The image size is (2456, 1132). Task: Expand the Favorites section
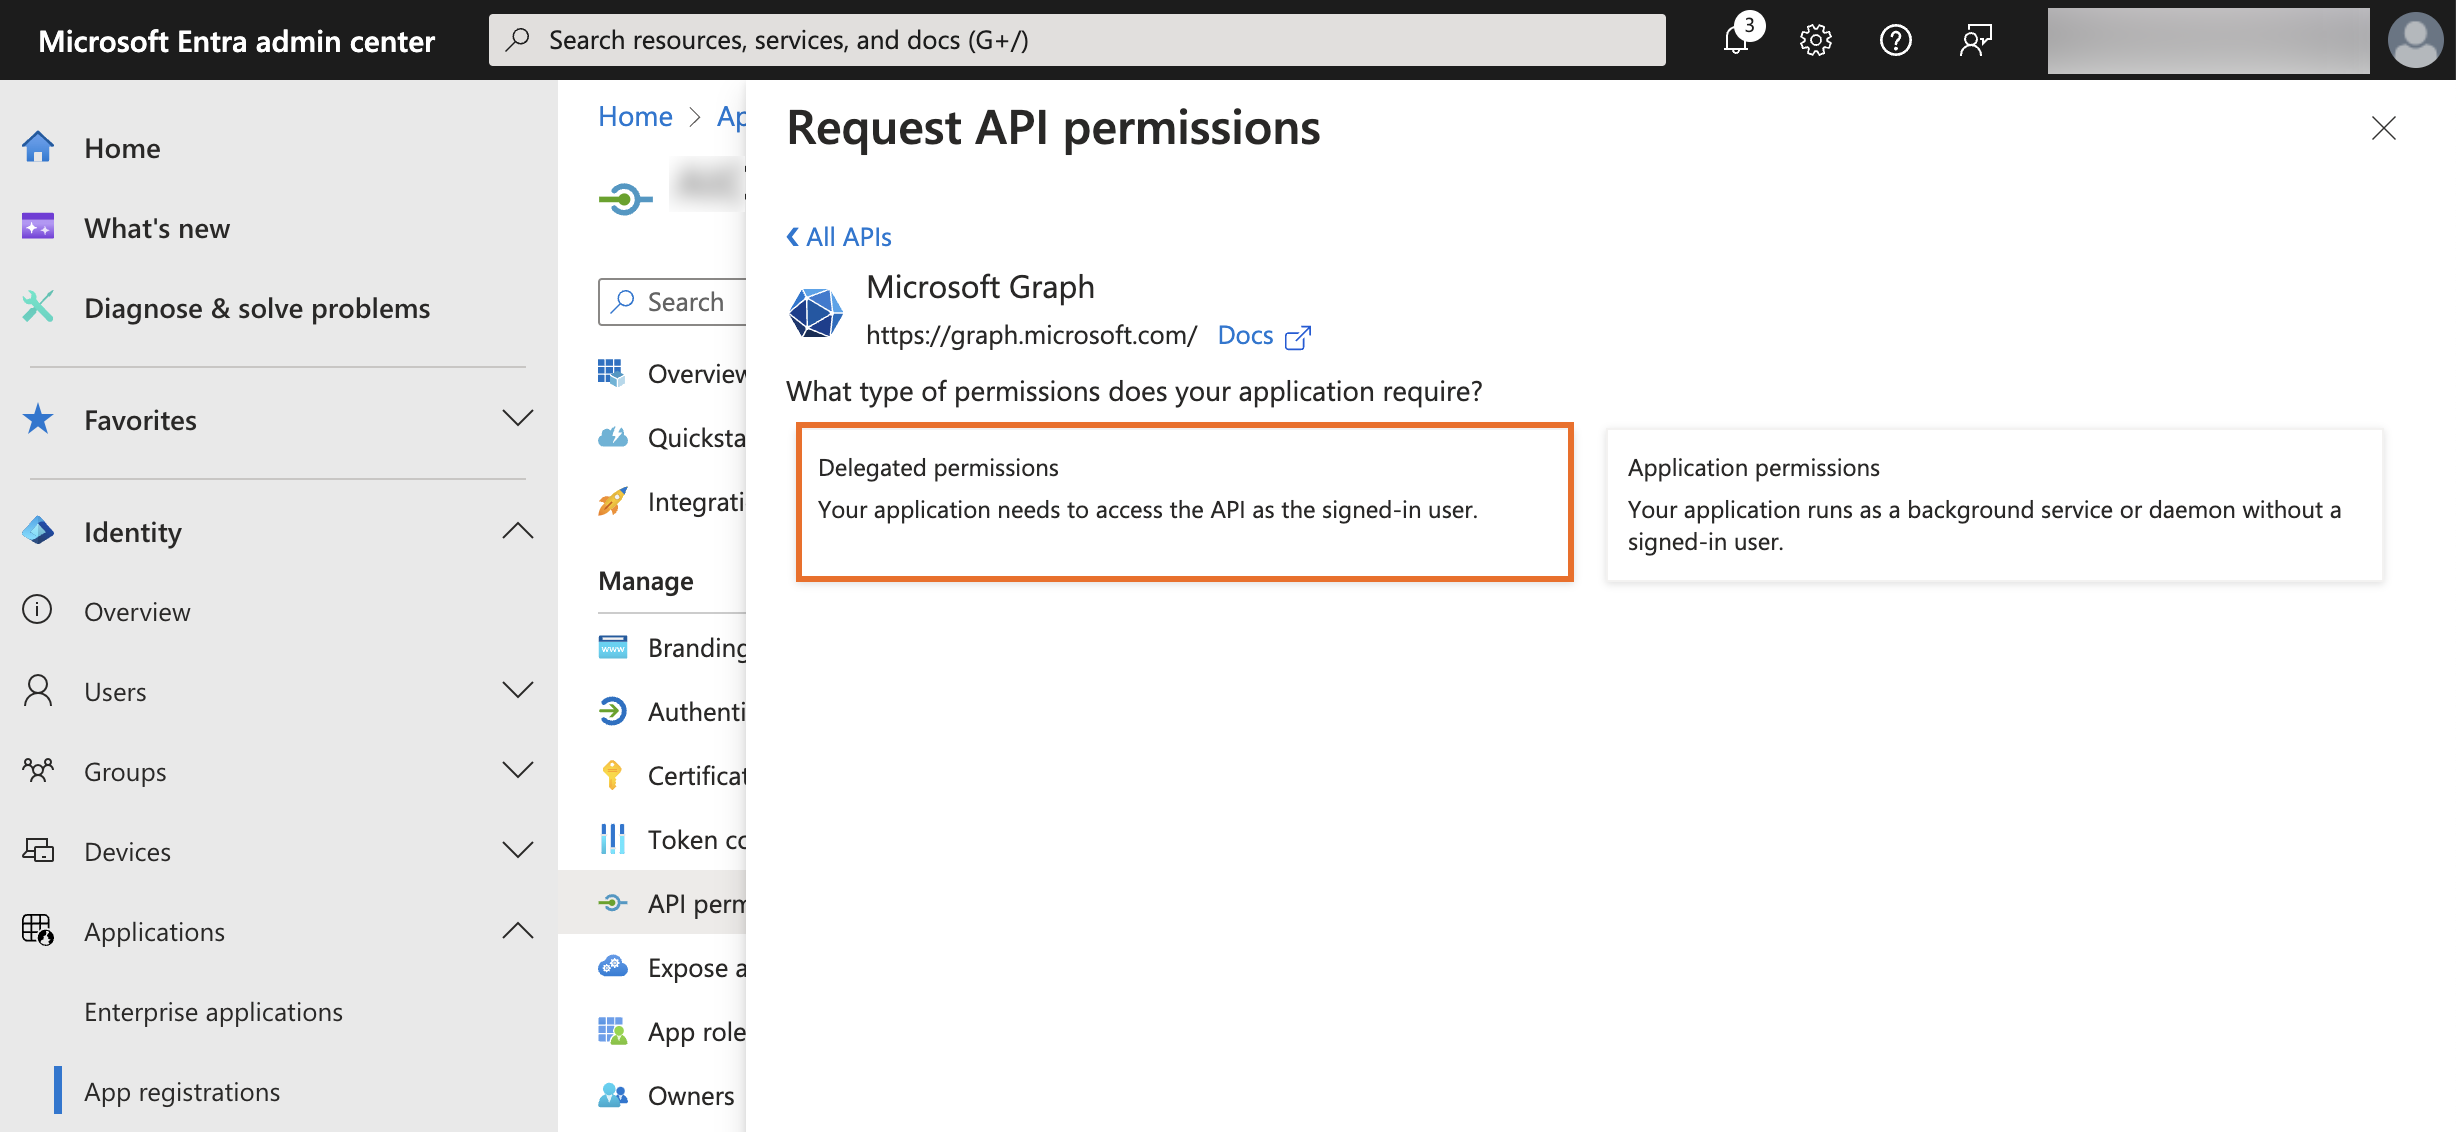[x=516, y=419]
